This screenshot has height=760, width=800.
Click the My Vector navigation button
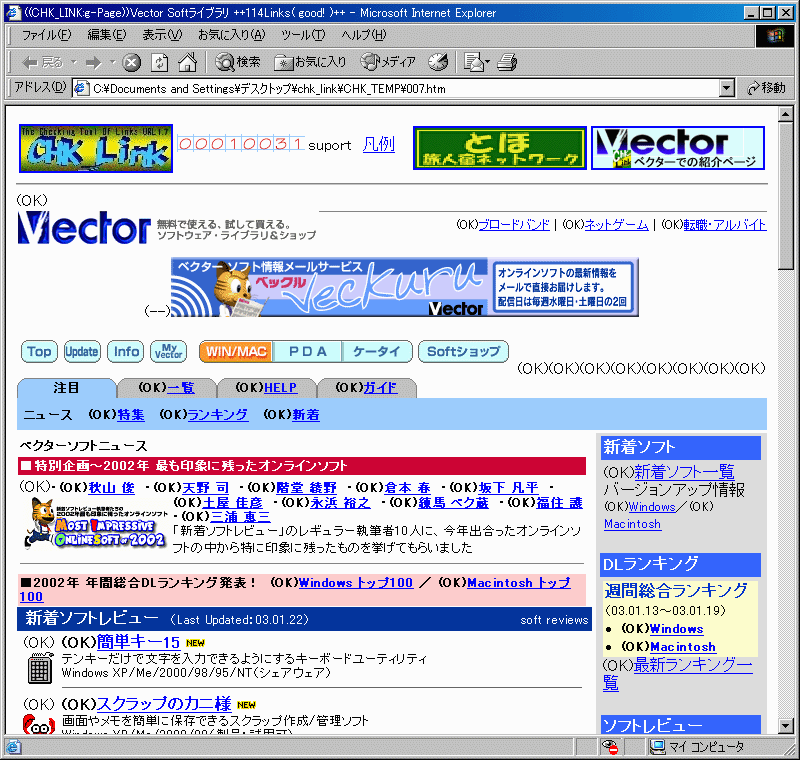(168, 351)
